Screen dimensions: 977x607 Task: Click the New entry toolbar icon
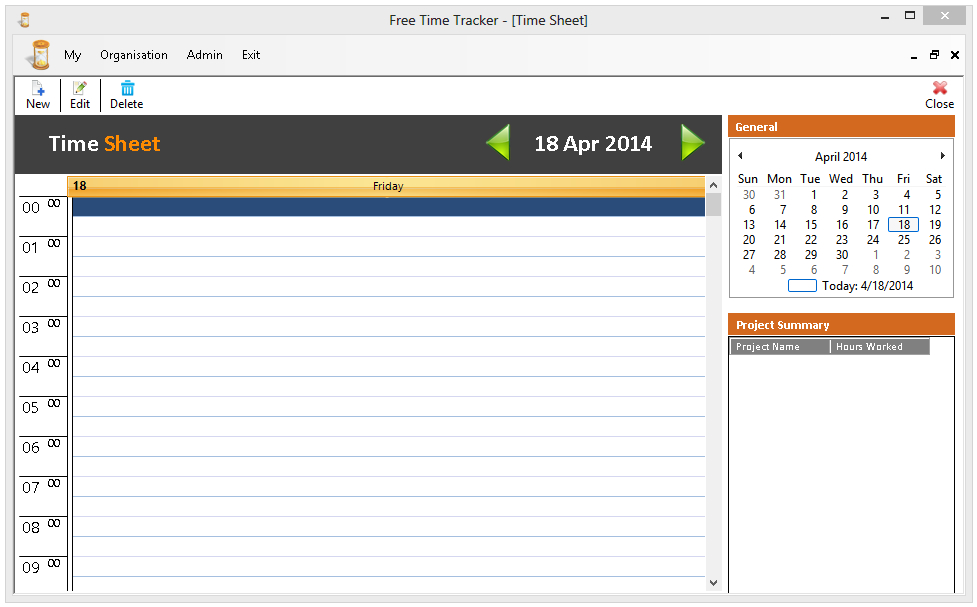point(38,89)
